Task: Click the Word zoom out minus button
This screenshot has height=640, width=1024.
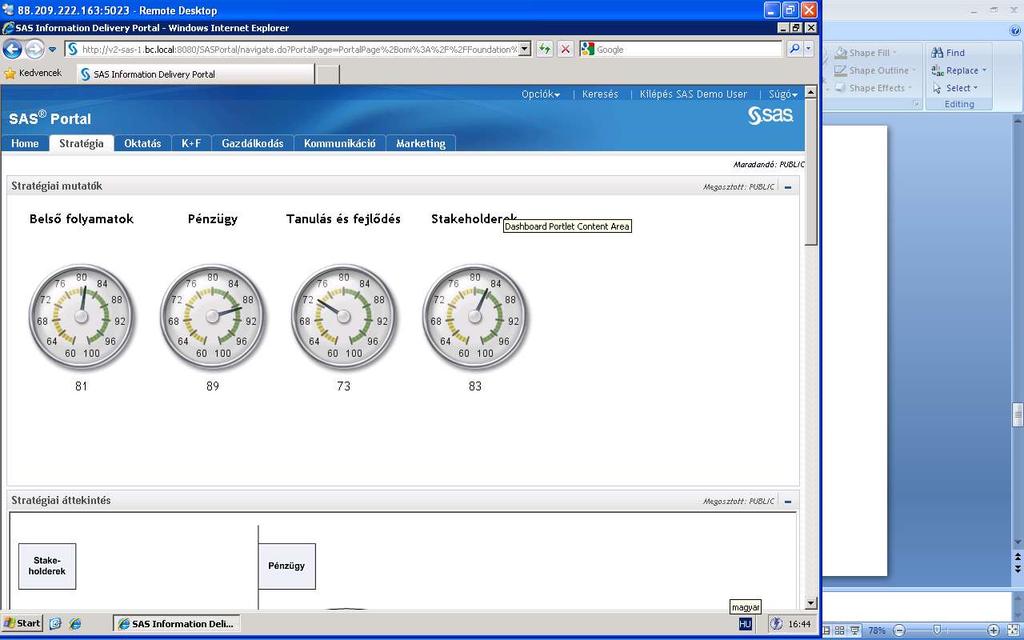Action: (x=899, y=630)
